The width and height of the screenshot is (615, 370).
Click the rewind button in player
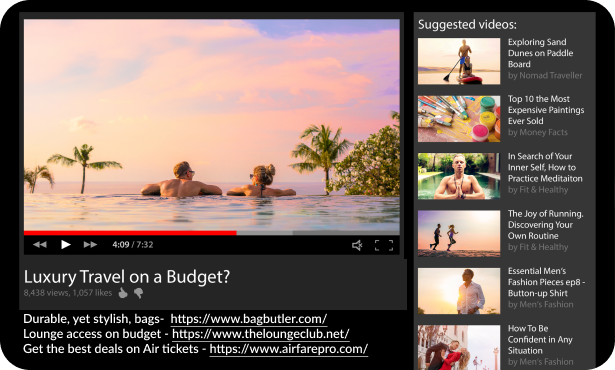[40, 244]
